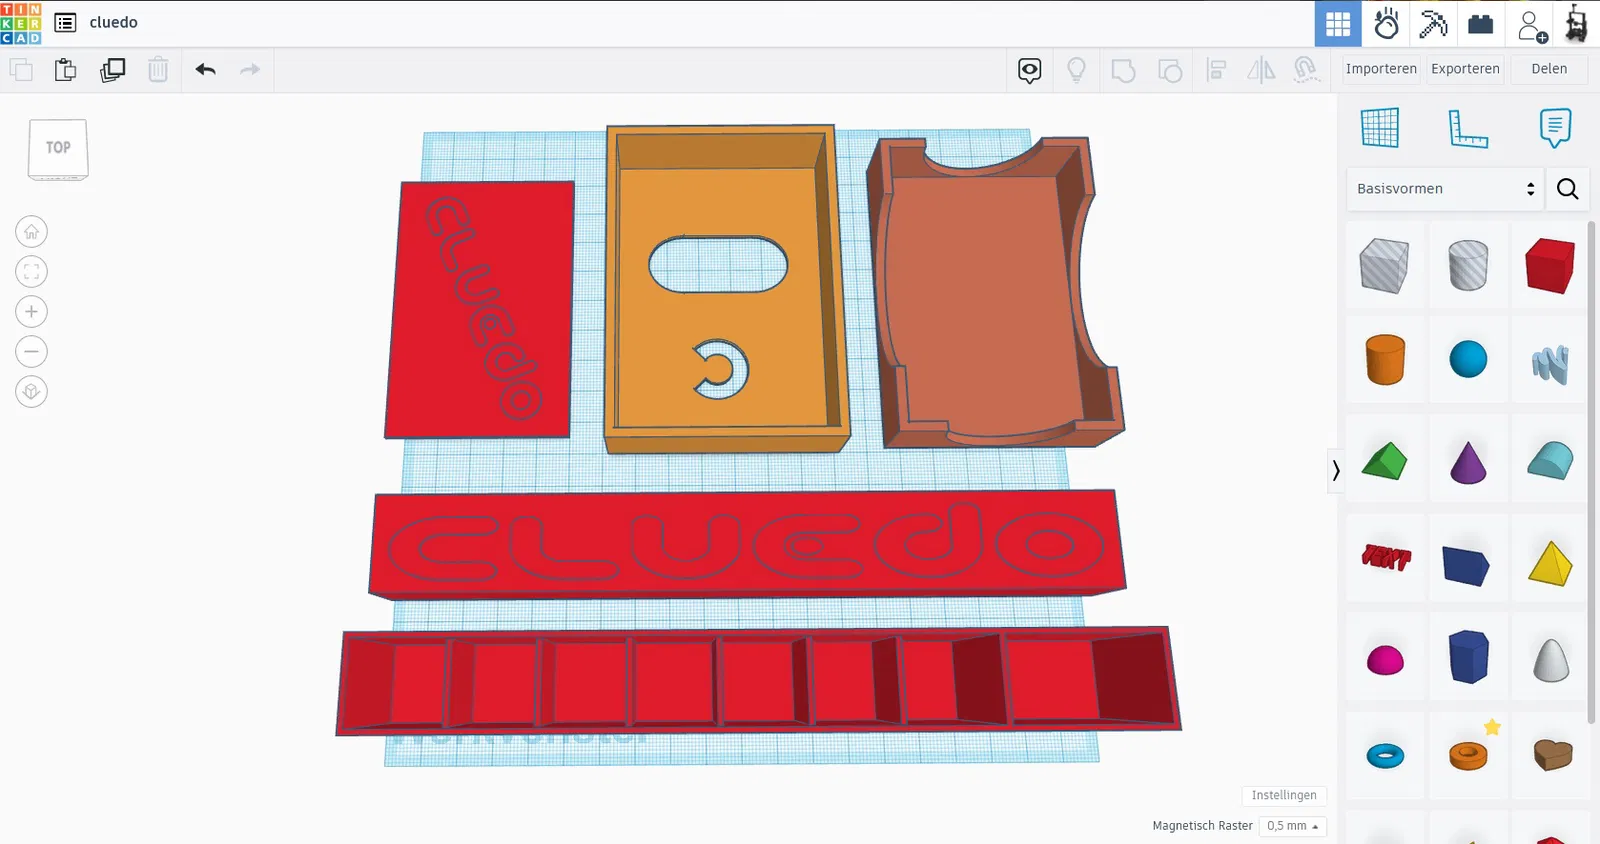
Task: Switch to the Bricks mode
Action: pyautogui.click(x=1481, y=23)
